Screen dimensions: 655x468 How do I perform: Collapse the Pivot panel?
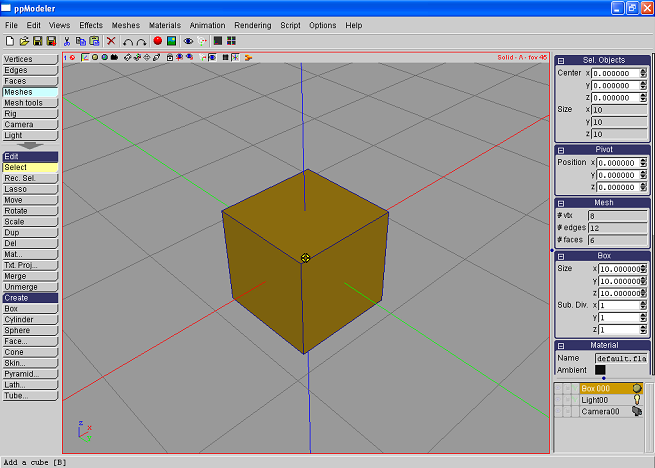(x=561, y=150)
